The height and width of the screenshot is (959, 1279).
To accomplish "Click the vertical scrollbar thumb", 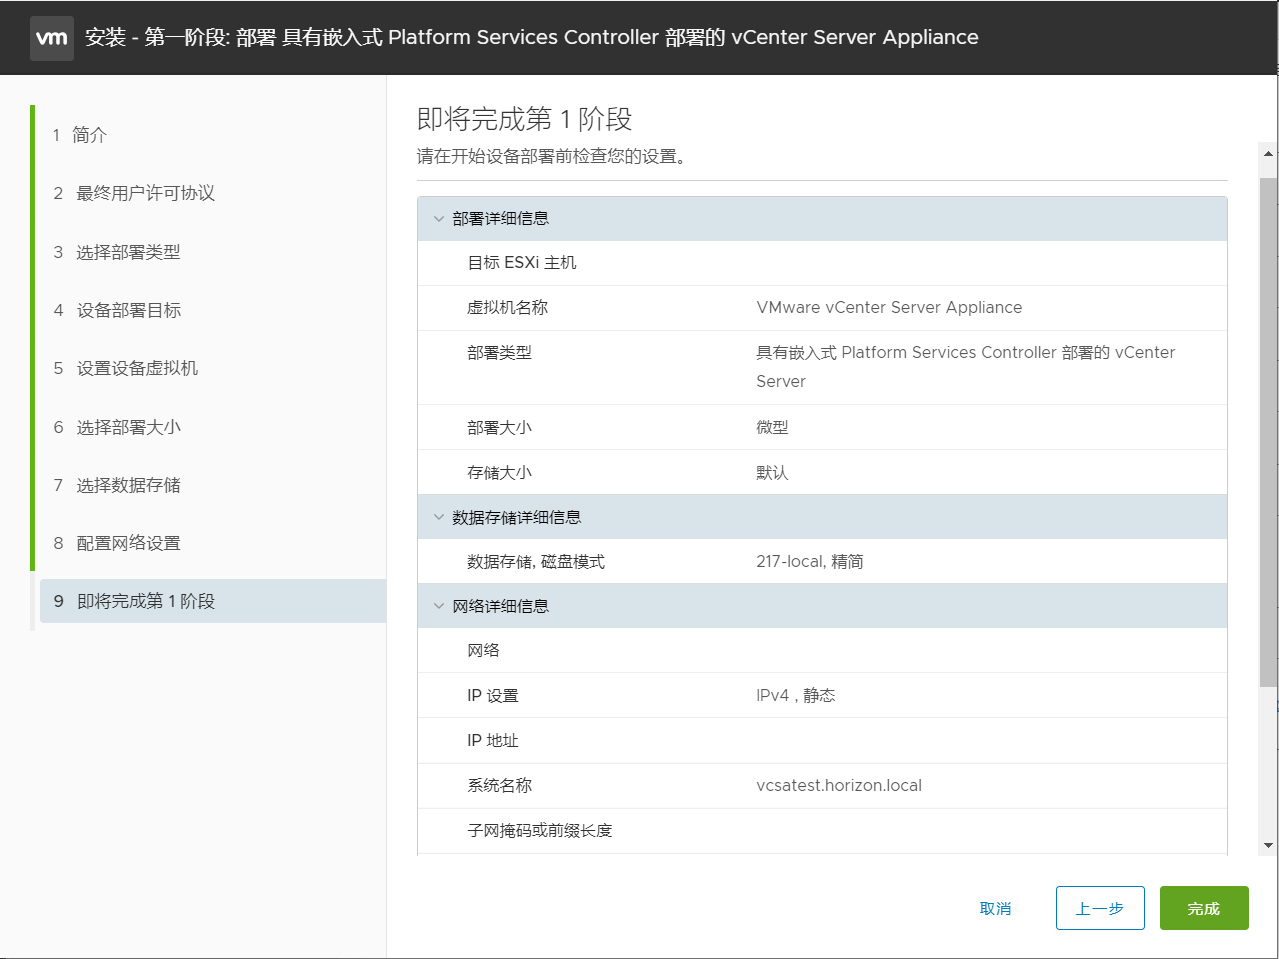I will coord(1268,431).
